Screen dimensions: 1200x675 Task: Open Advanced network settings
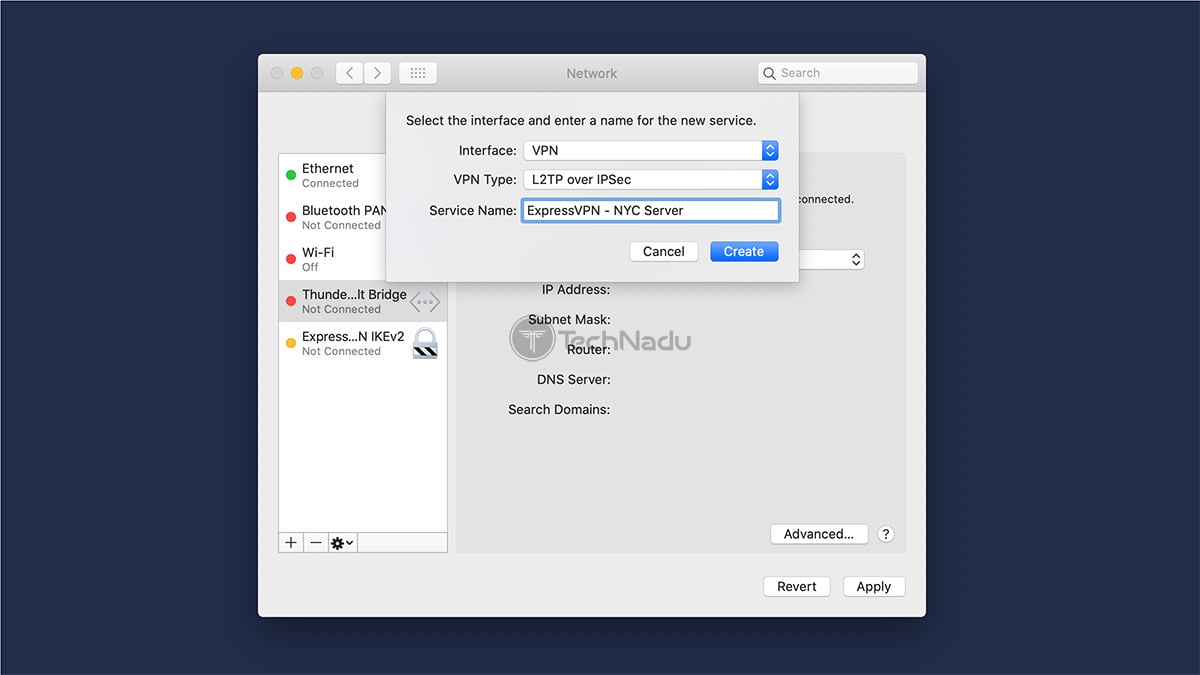[x=818, y=535]
